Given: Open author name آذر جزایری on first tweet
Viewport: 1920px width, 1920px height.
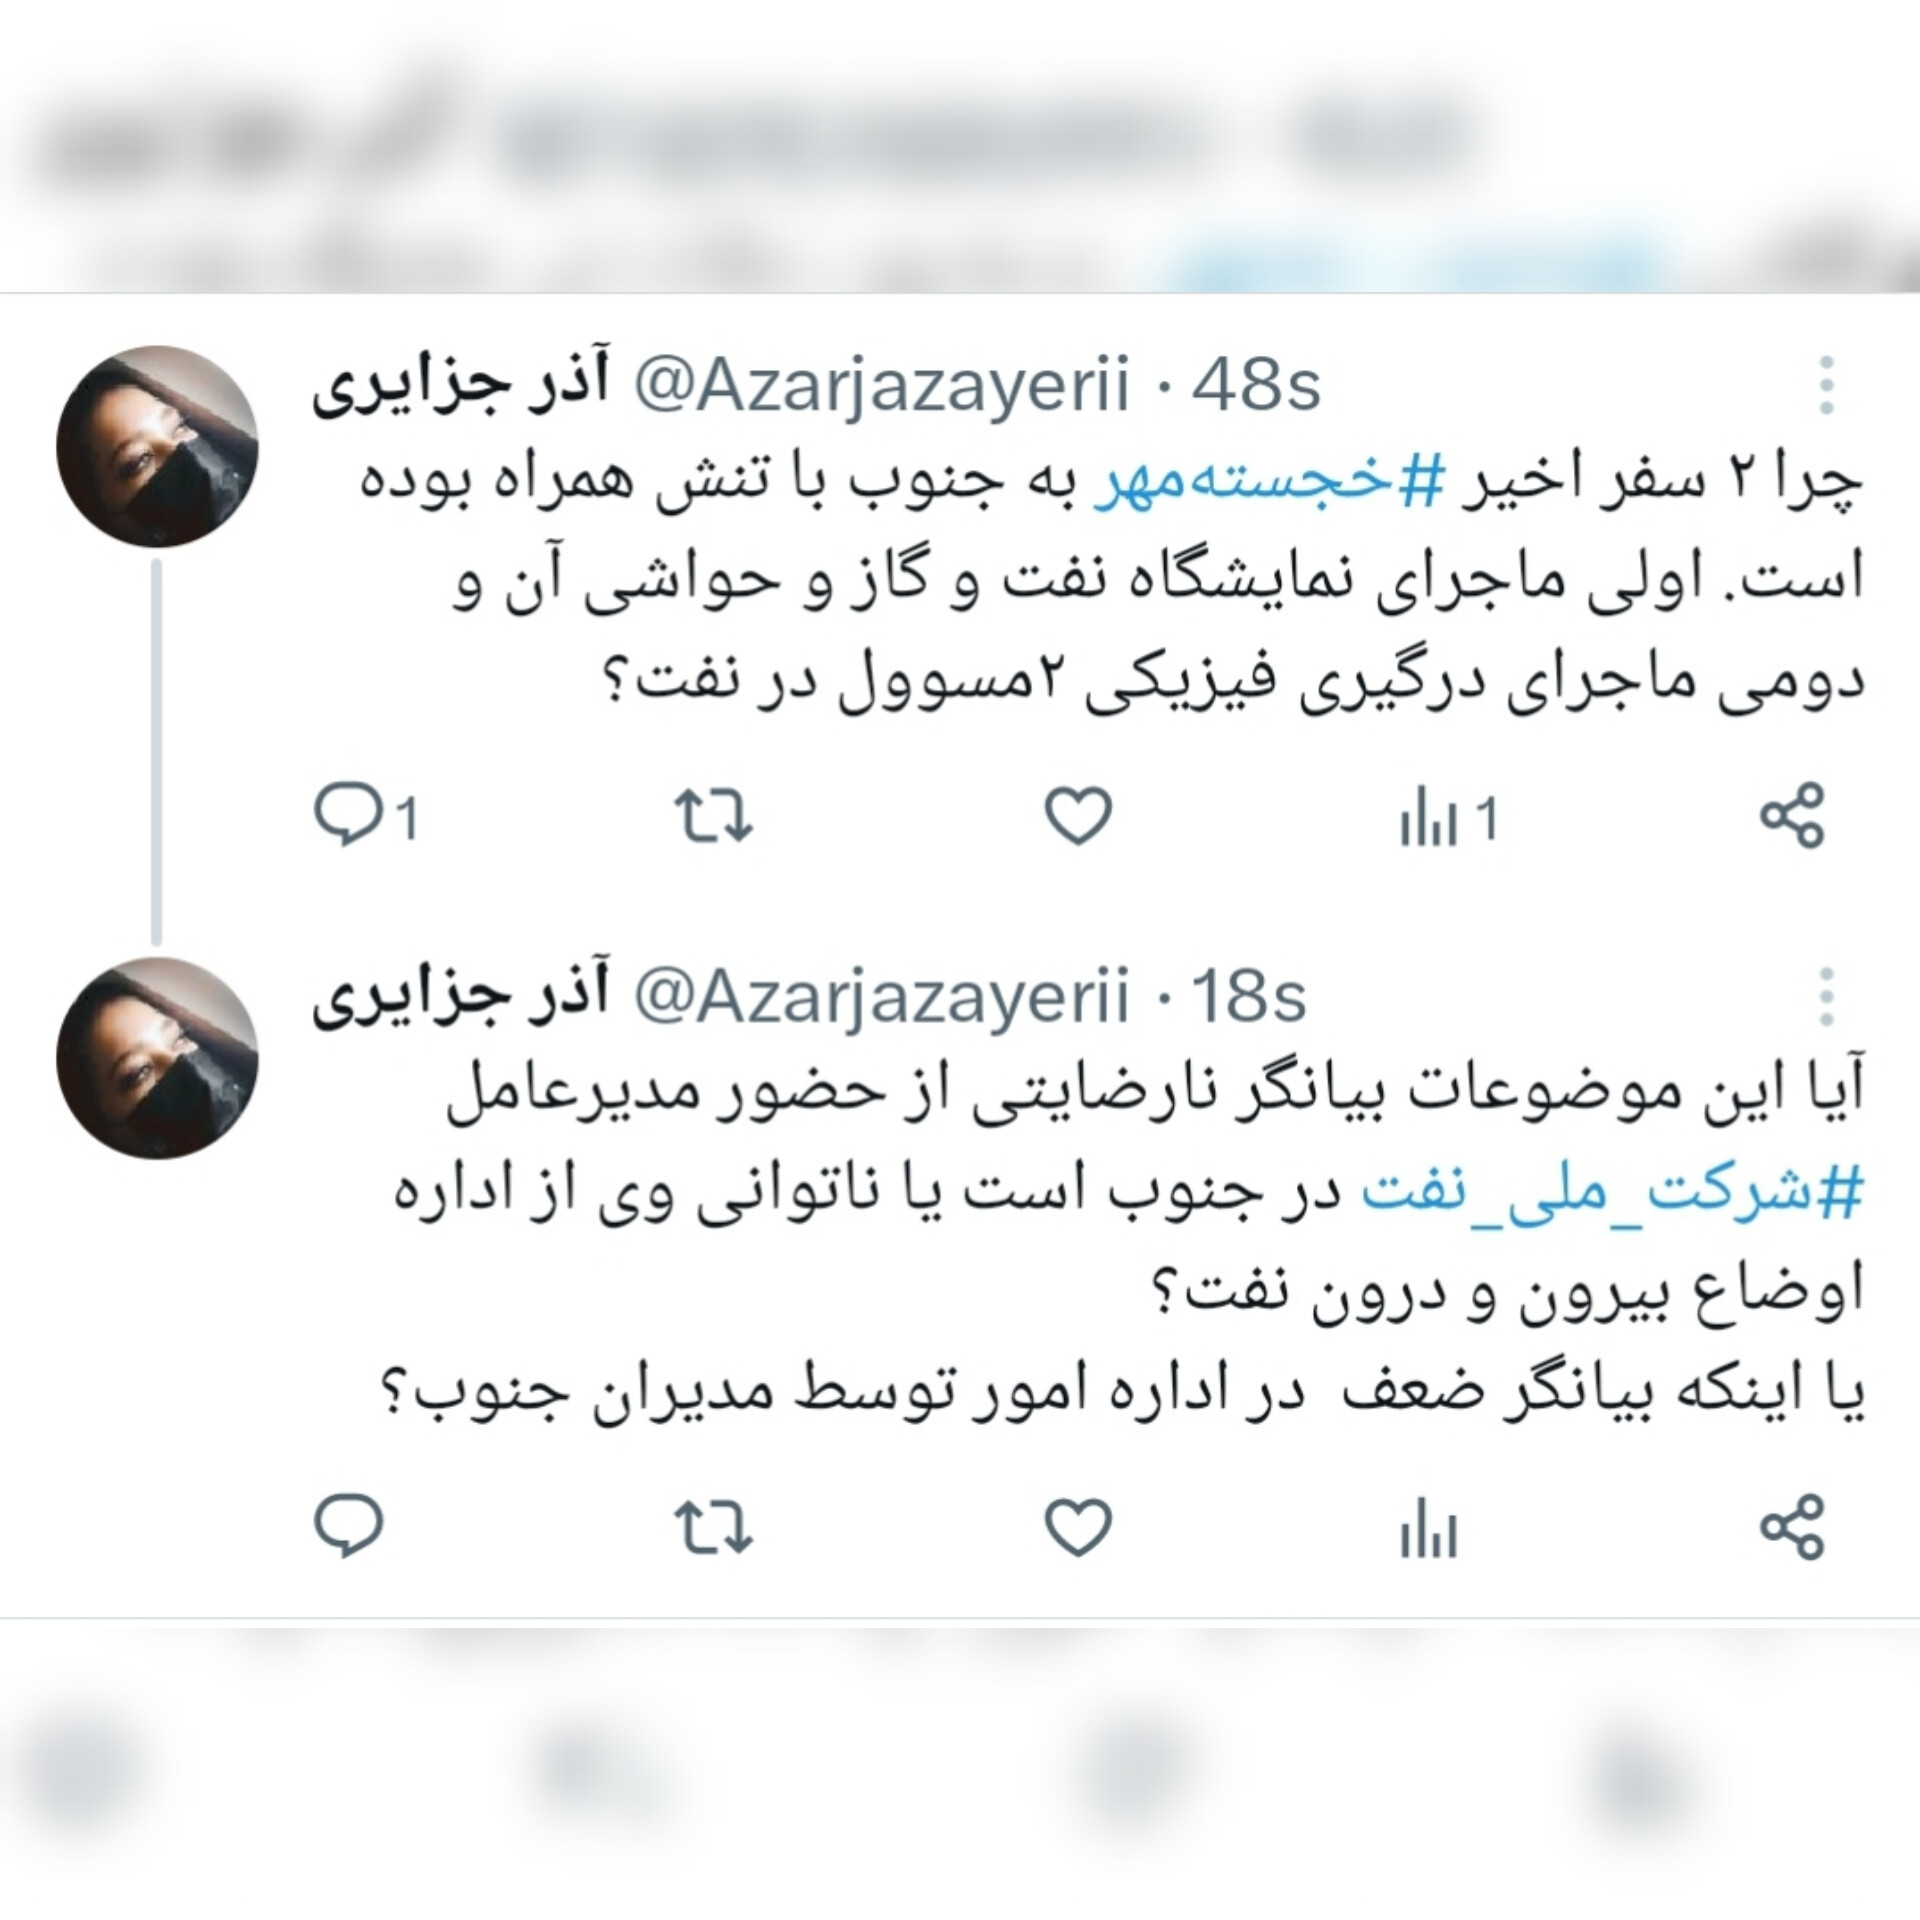Looking at the screenshot, I should click(461, 388).
